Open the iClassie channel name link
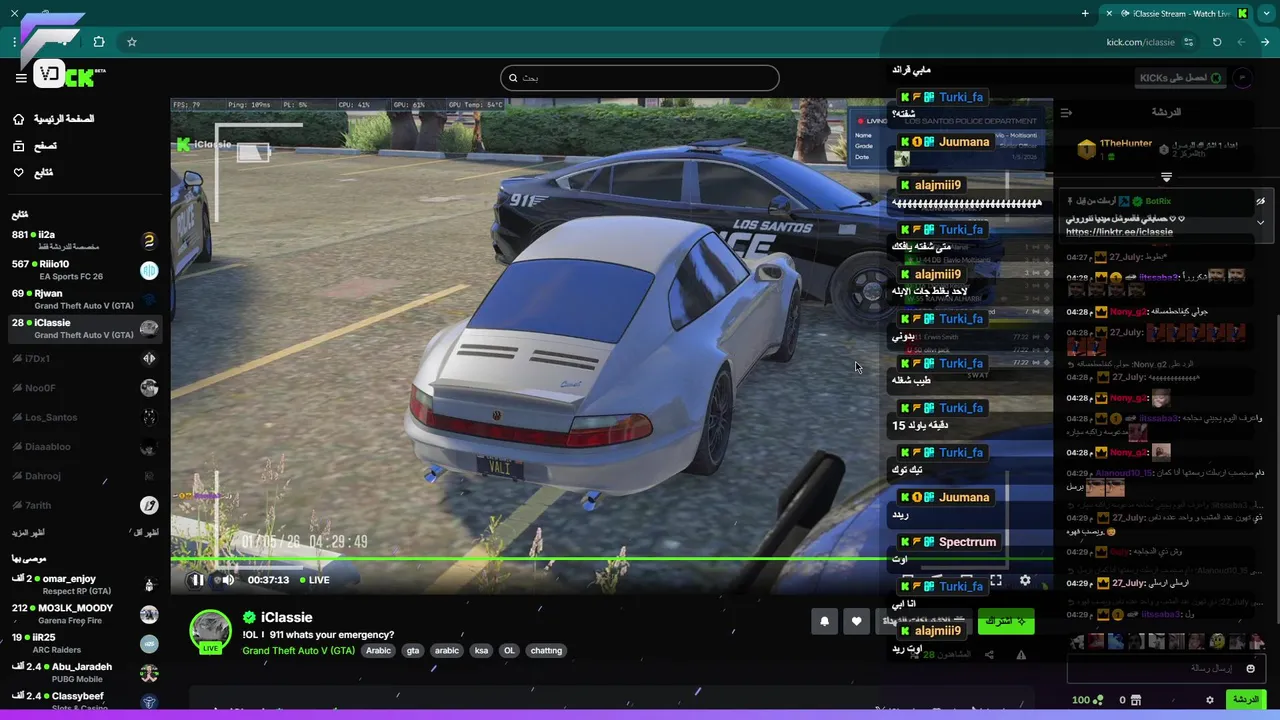The width and height of the screenshot is (1280, 720). 287,618
